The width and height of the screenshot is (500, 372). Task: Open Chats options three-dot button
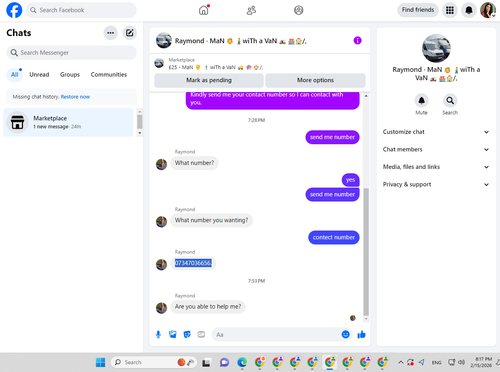pos(110,33)
